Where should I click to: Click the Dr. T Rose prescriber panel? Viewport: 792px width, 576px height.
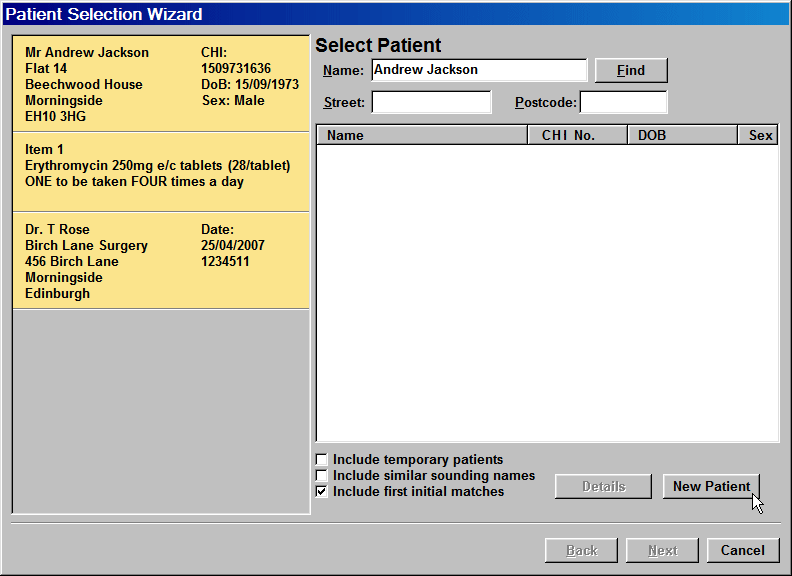point(160,261)
